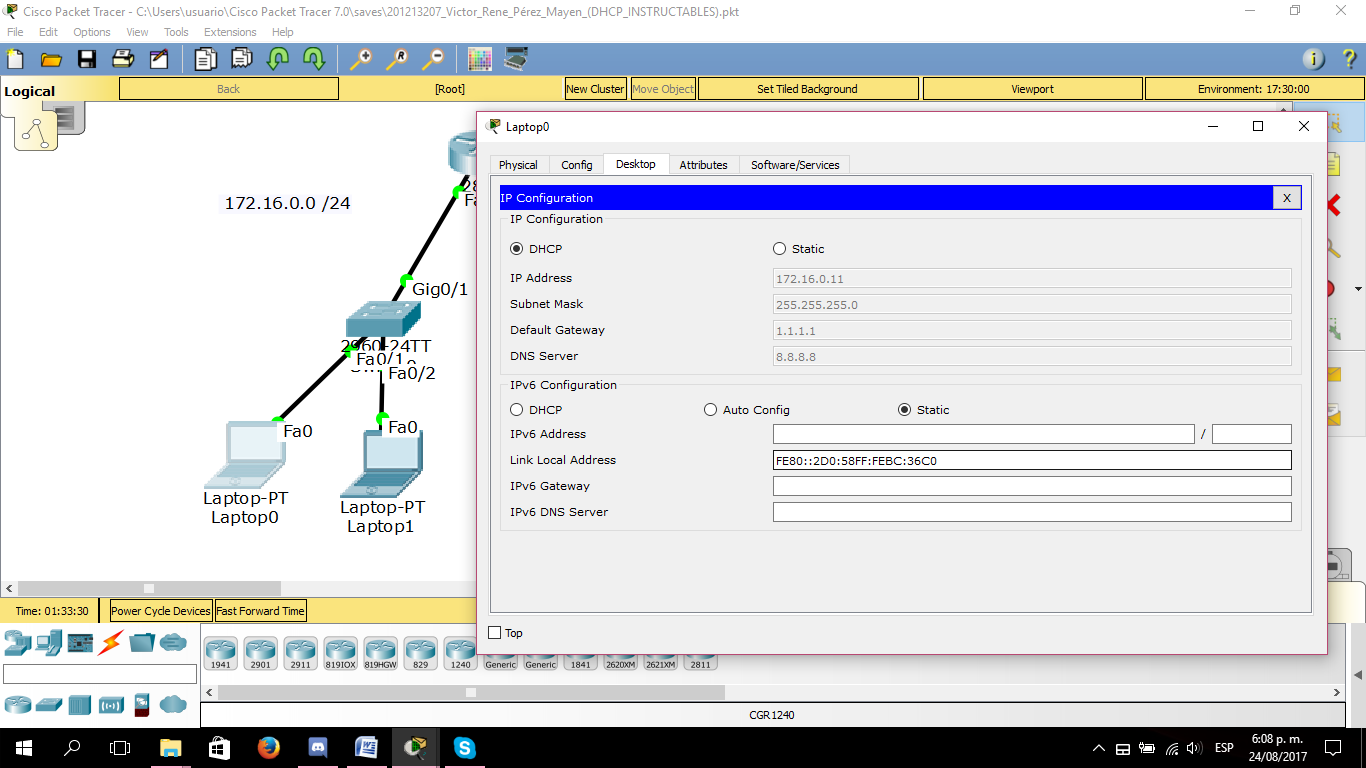Open the Extensions menu
Image resolution: width=1366 pixels, height=768 pixels.
(230, 31)
